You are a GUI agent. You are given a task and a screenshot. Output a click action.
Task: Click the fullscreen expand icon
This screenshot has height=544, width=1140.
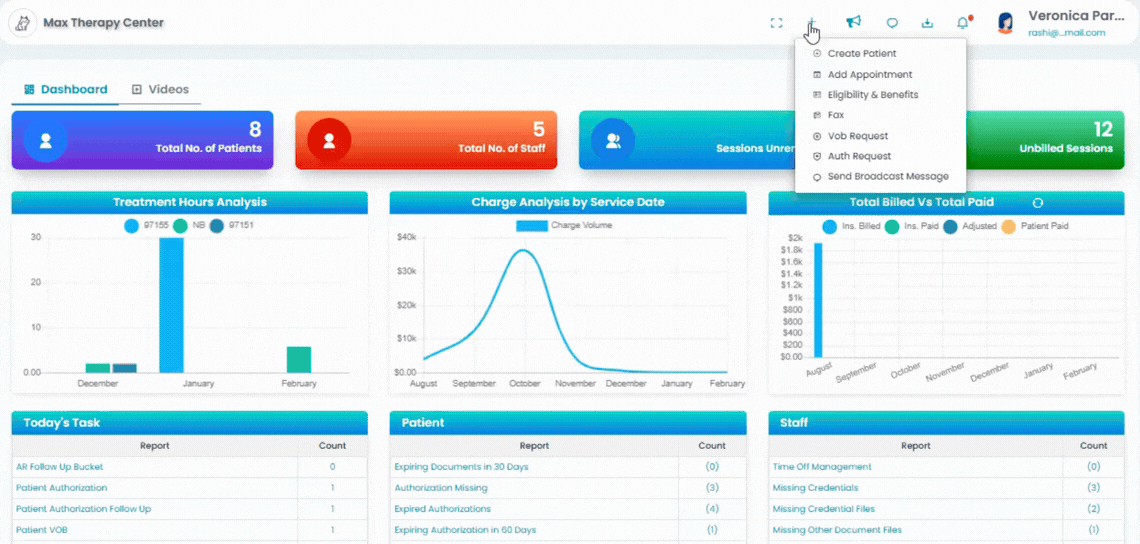click(776, 23)
